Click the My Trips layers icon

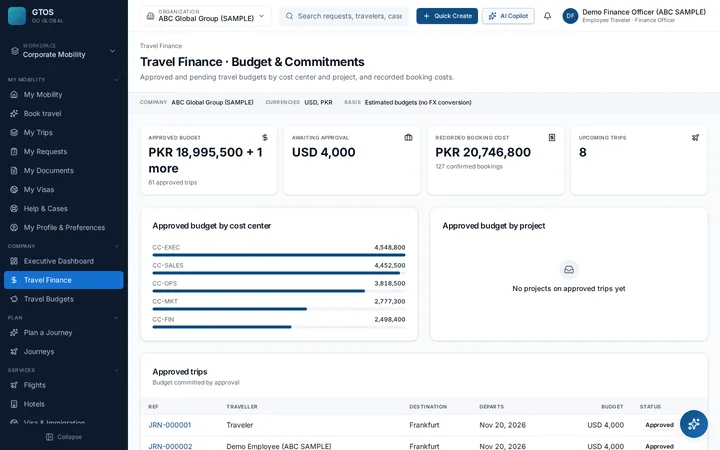click(x=14, y=133)
